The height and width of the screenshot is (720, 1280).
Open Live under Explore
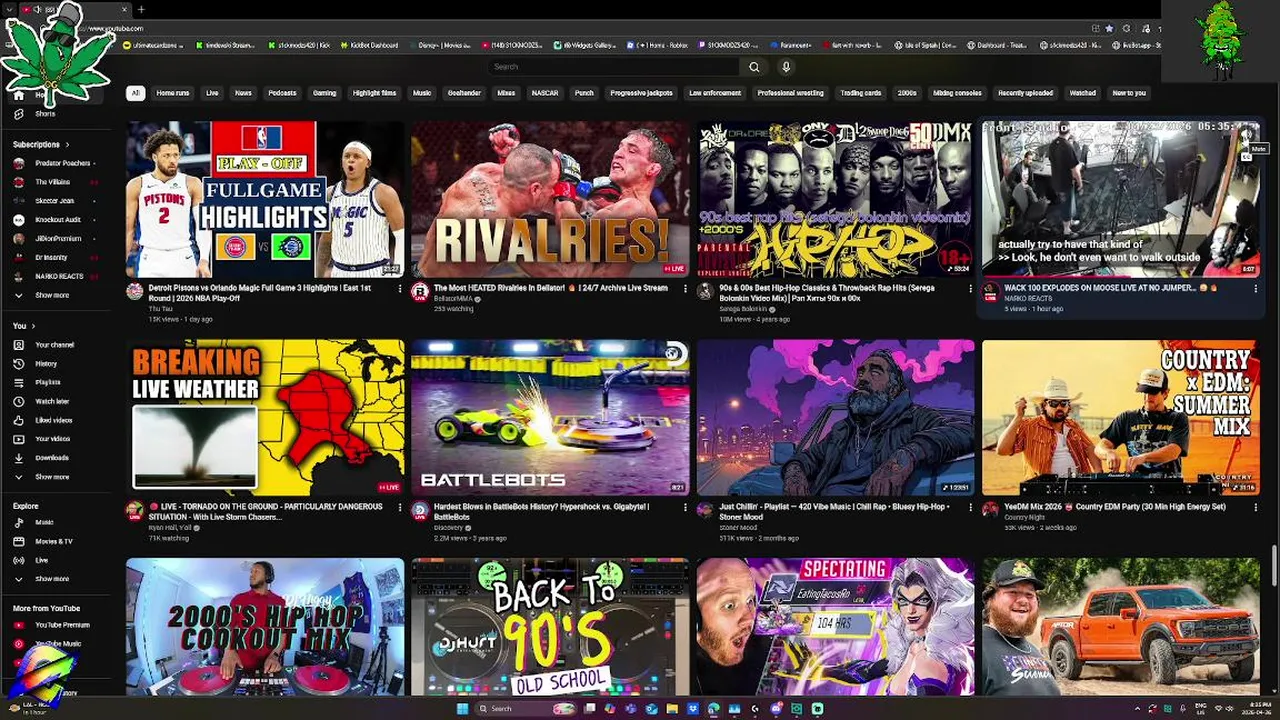click(x=41, y=560)
